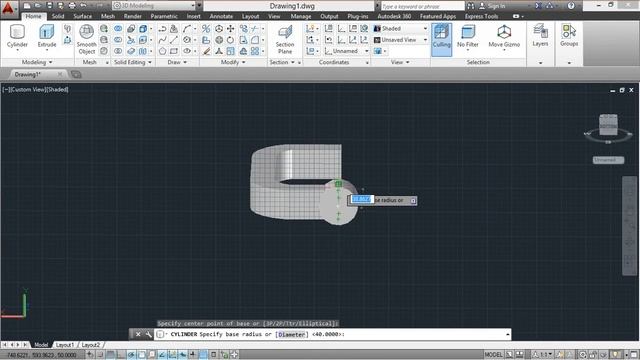Click the dynamic input radius value field
640x360 pixels.
pos(362,199)
